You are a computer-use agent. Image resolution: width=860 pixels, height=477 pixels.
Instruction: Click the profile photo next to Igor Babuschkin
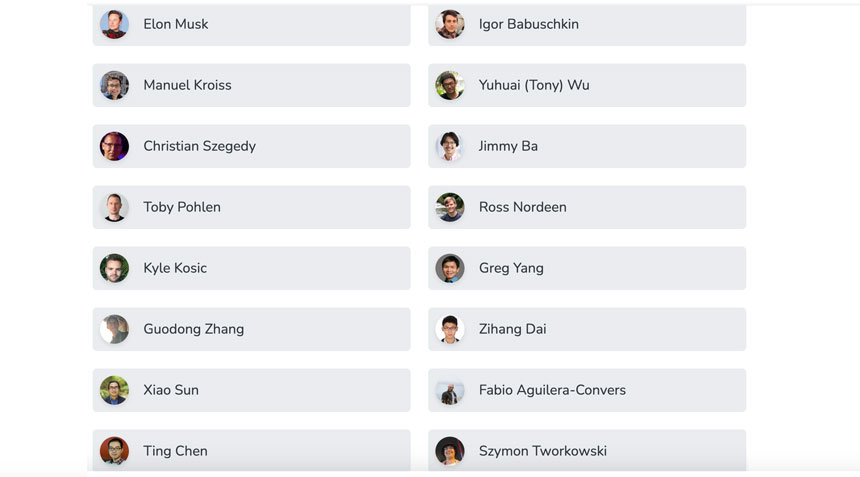[450, 24]
